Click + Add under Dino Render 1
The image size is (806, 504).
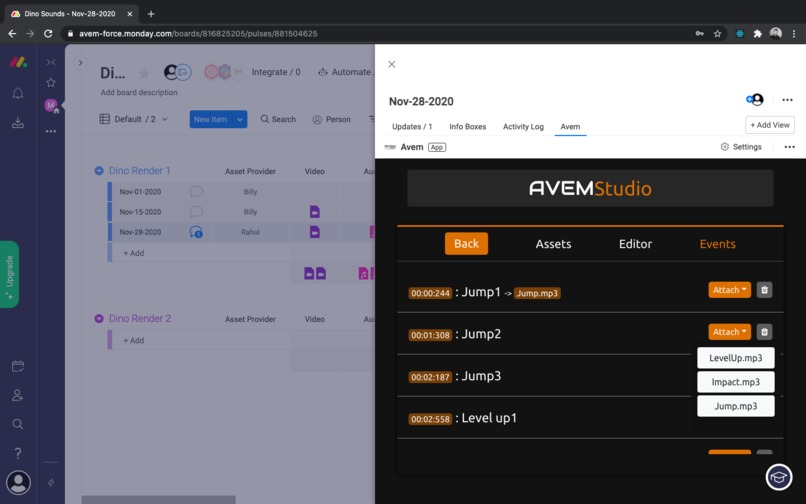[134, 253]
